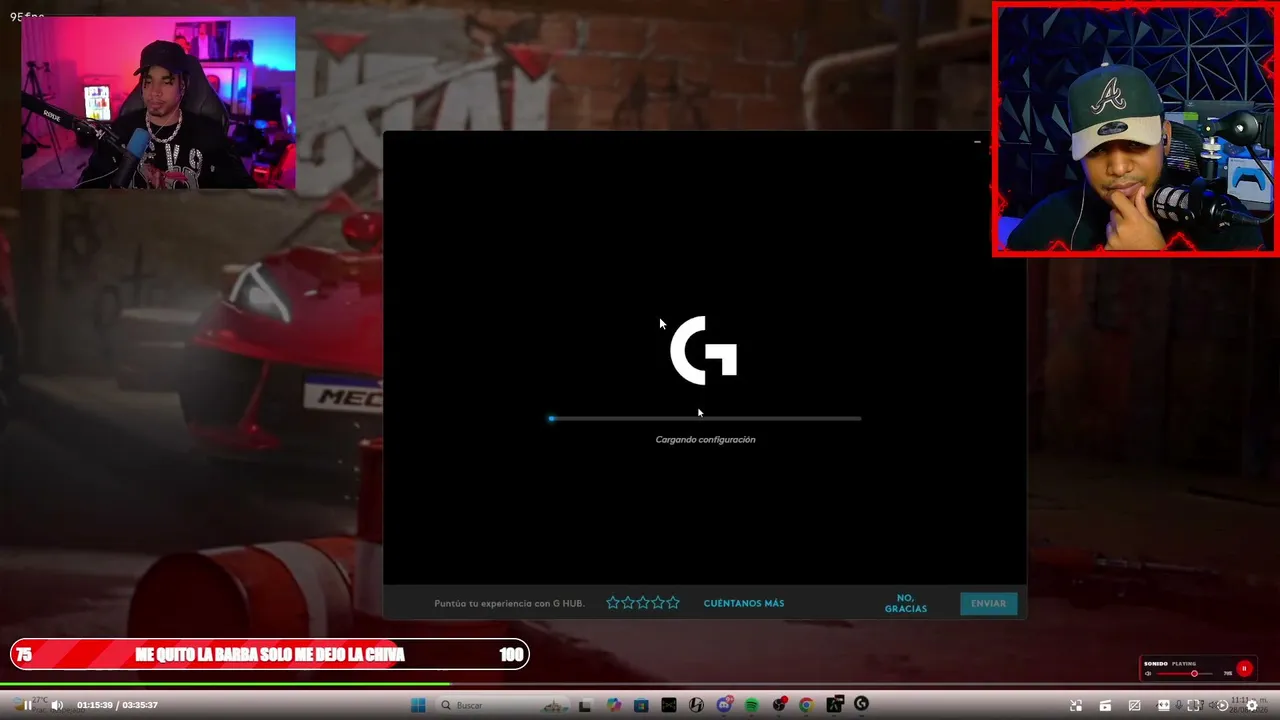Adjust the SONIDO volume slider
Screen dimensions: 1280x720
pos(1185,673)
